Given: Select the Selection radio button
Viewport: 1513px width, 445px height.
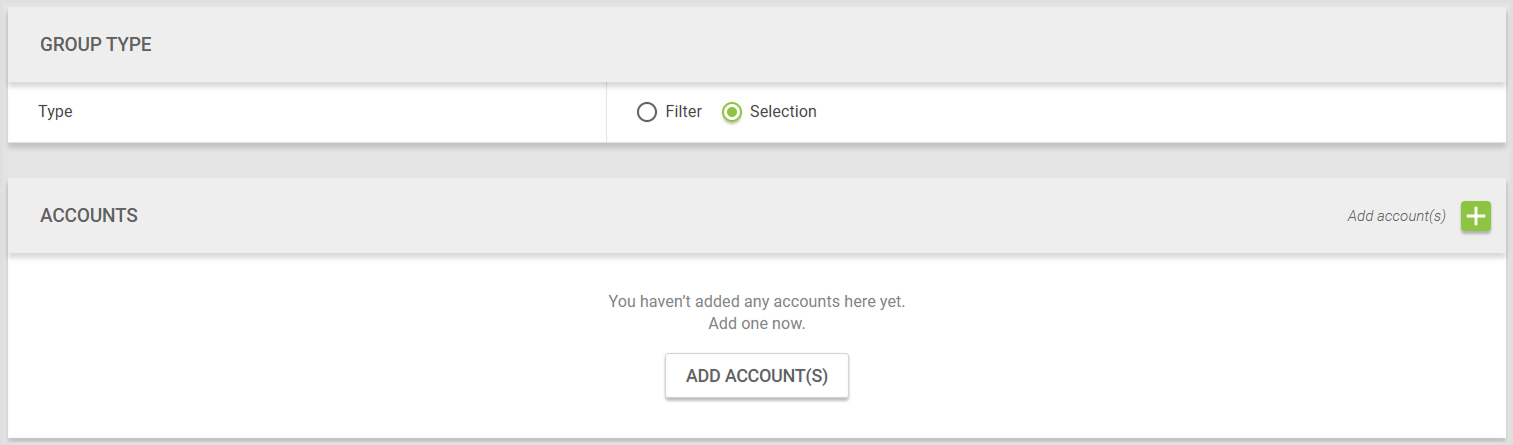Looking at the screenshot, I should 731,112.
